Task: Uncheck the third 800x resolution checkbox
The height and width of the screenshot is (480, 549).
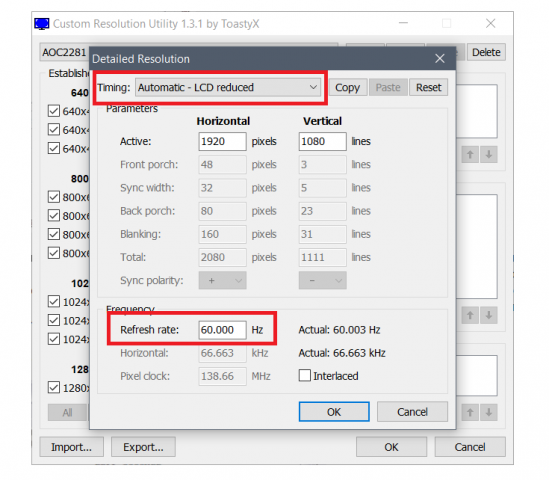Action: point(54,234)
